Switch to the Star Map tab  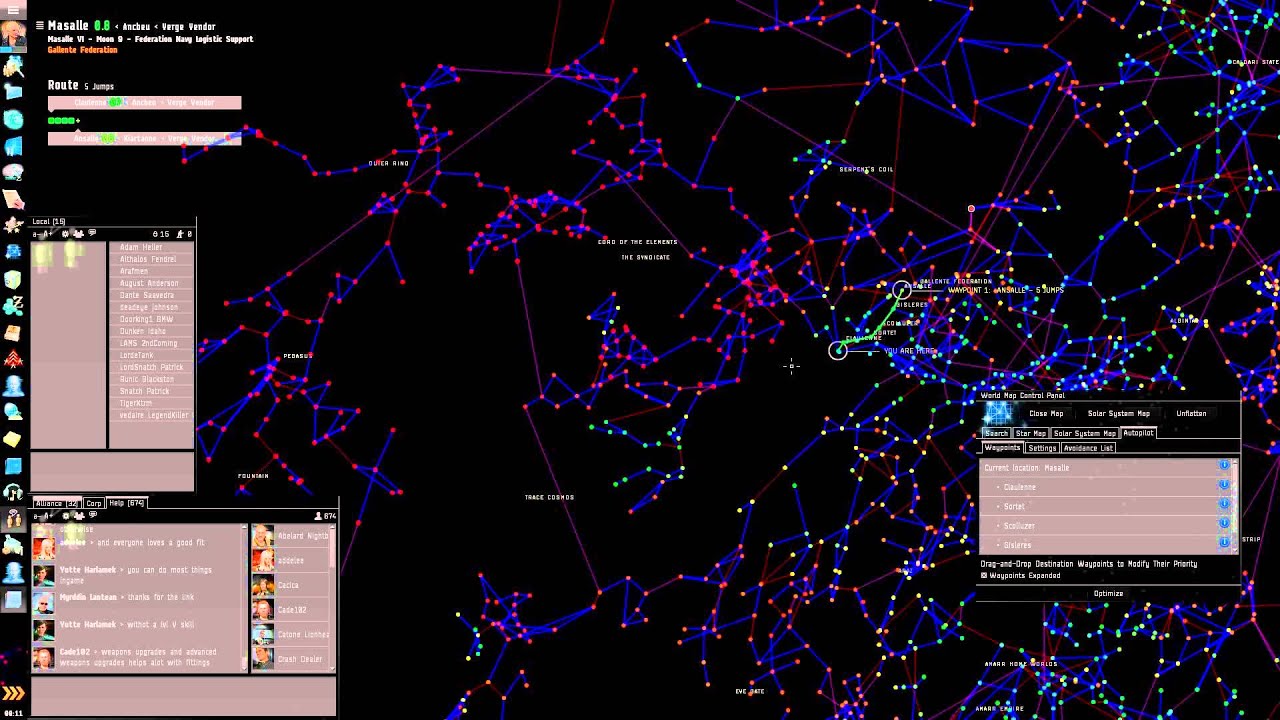click(x=1031, y=433)
